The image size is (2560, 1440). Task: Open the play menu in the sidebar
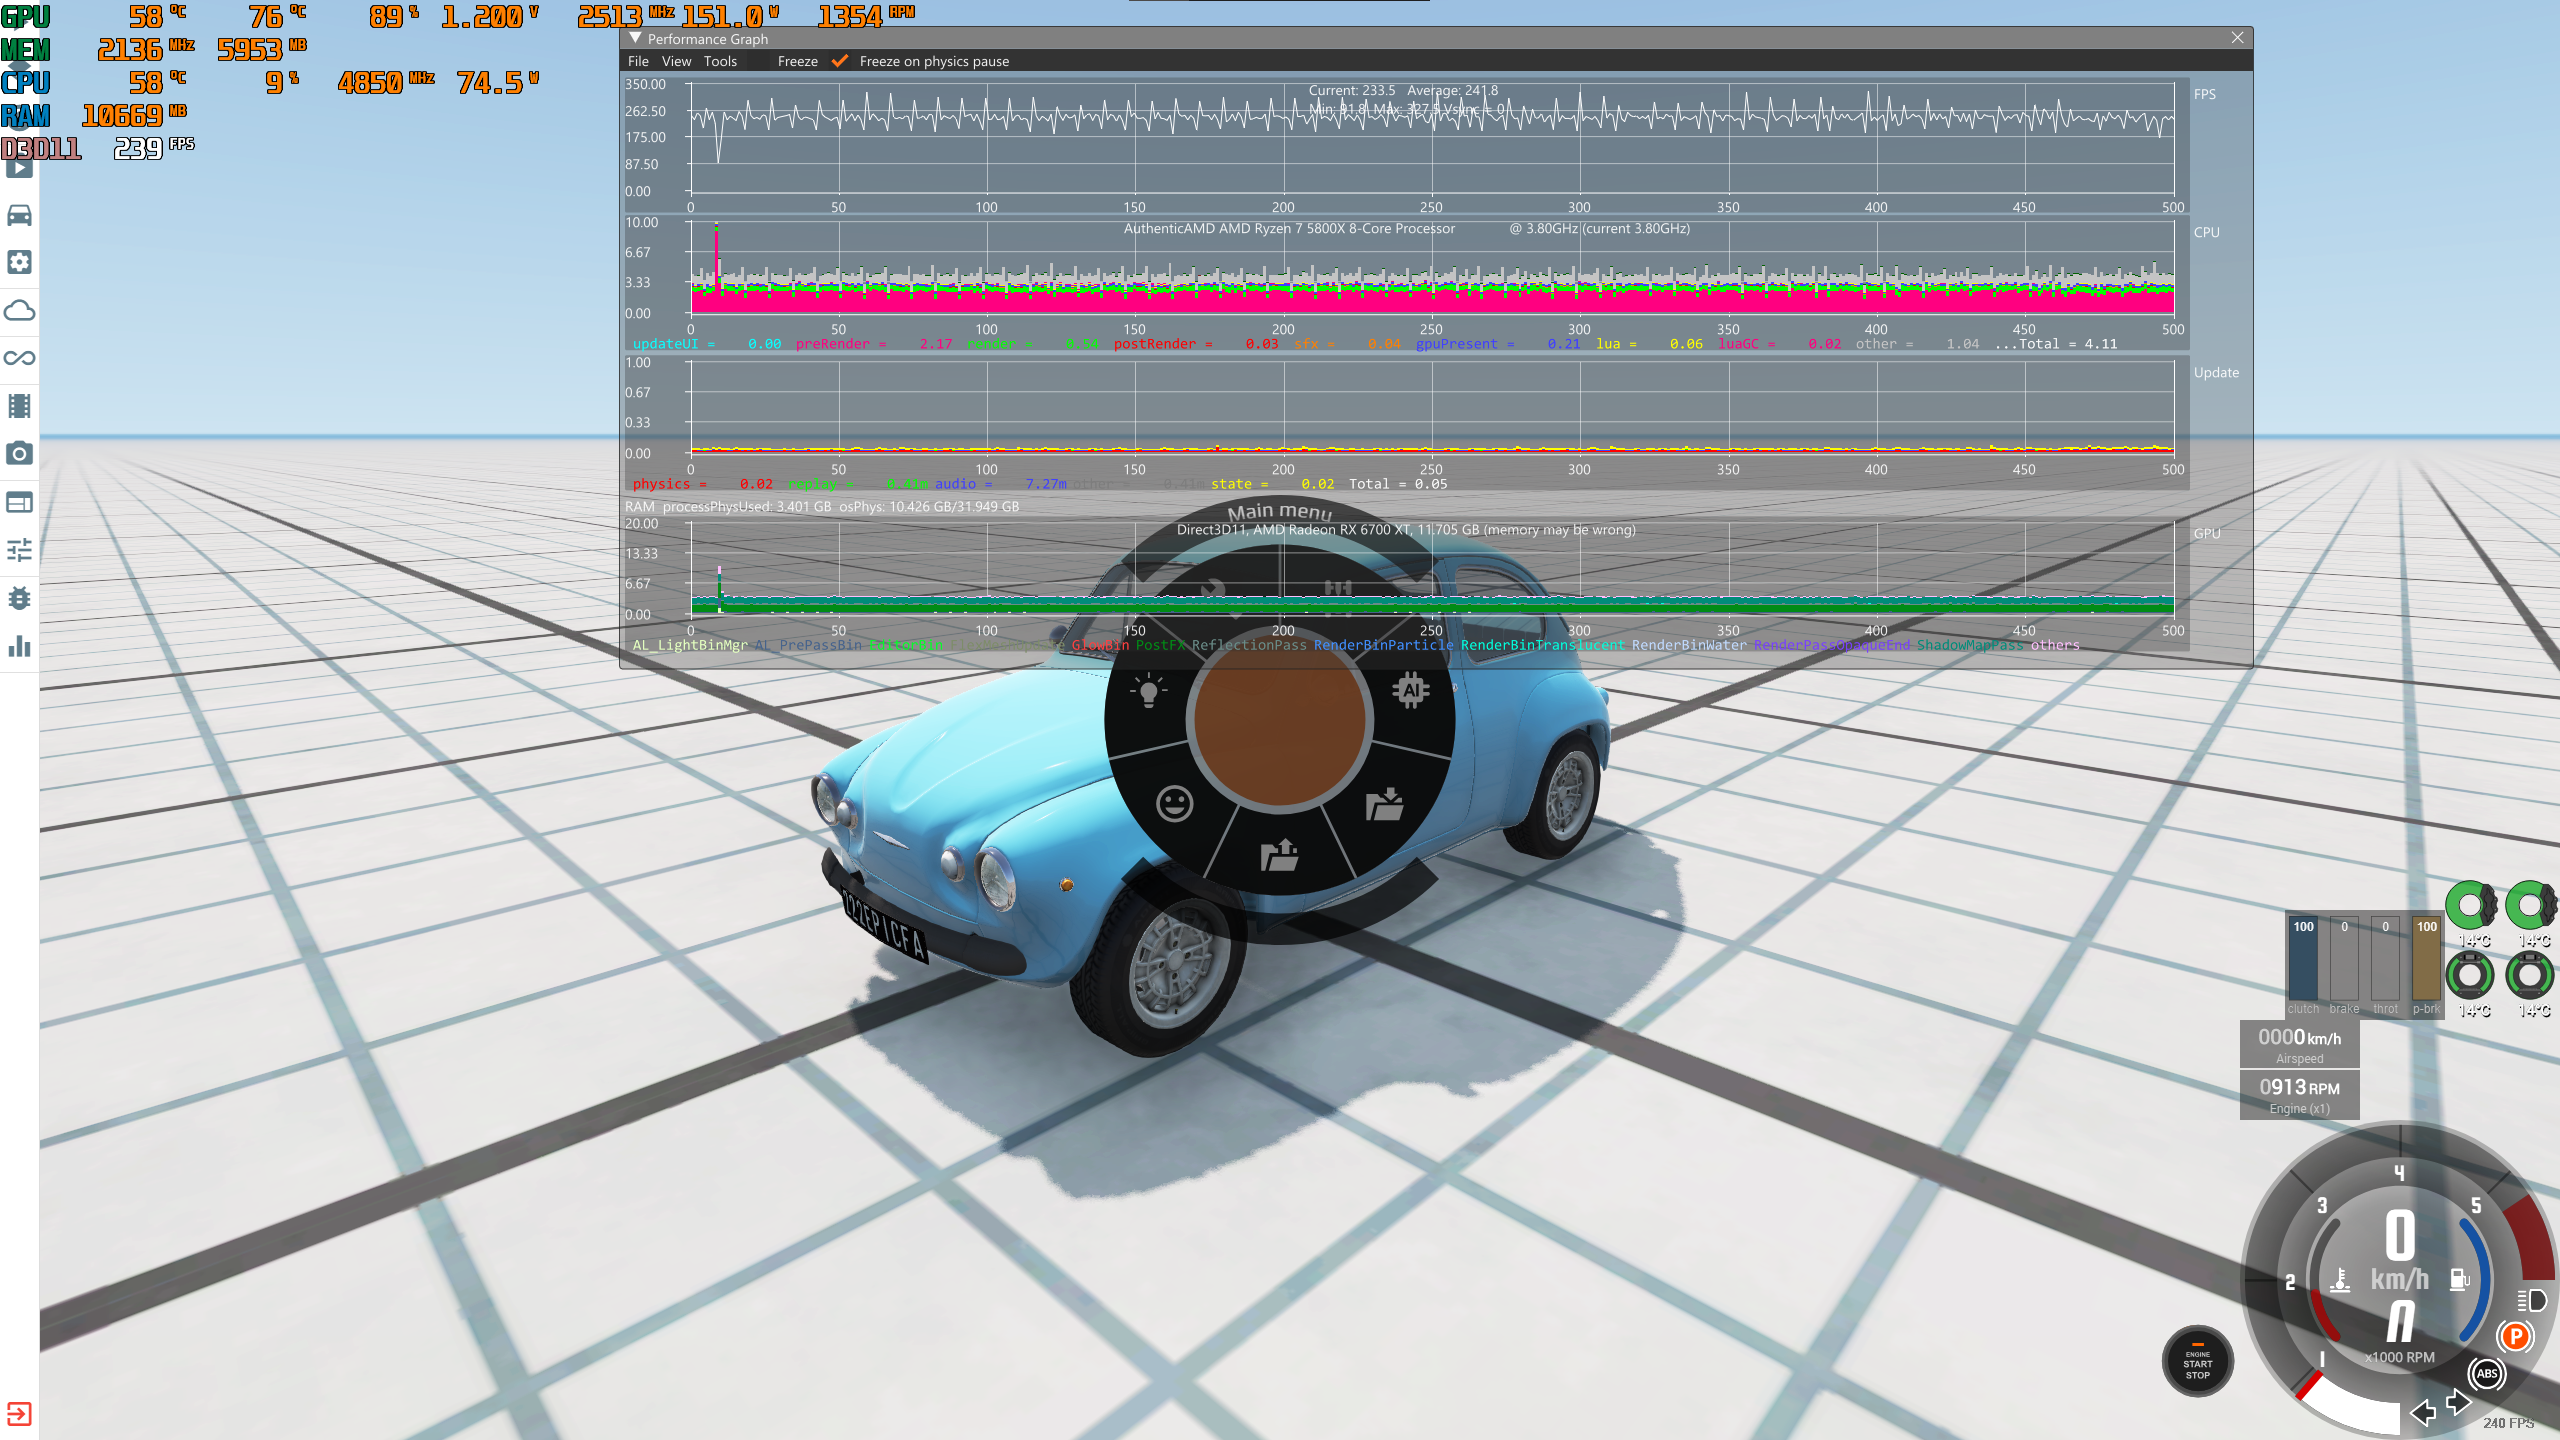tap(19, 168)
